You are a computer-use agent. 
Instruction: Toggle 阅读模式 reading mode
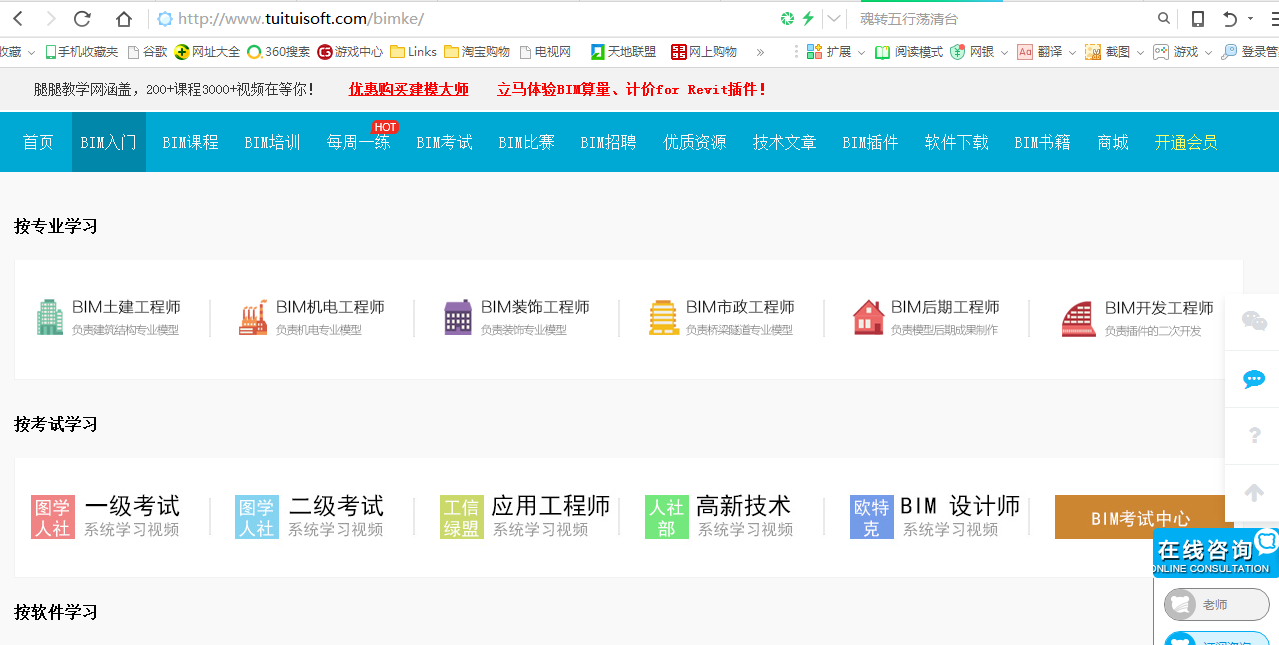coord(909,52)
